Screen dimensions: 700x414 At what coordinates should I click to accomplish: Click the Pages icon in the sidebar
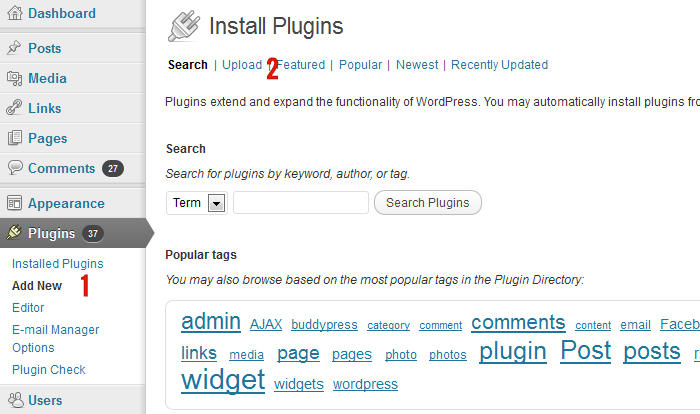[14, 138]
